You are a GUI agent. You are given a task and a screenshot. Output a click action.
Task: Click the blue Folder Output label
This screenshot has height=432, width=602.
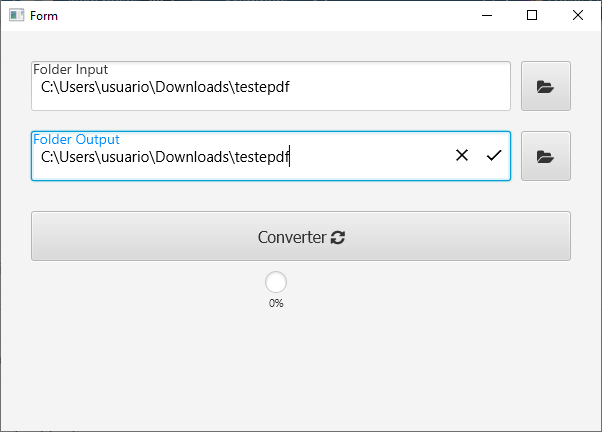click(x=76, y=139)
